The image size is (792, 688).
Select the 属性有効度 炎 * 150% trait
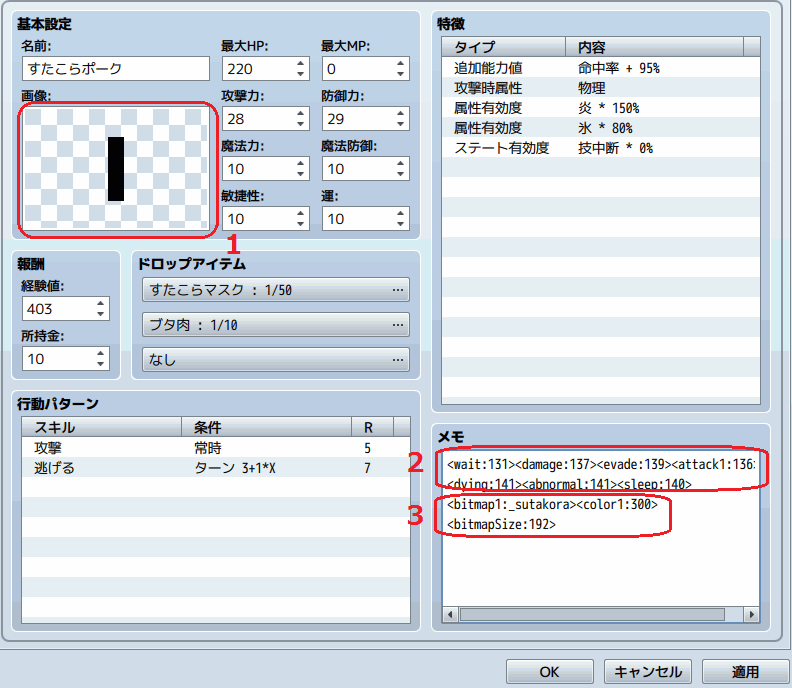pos(601,108)
